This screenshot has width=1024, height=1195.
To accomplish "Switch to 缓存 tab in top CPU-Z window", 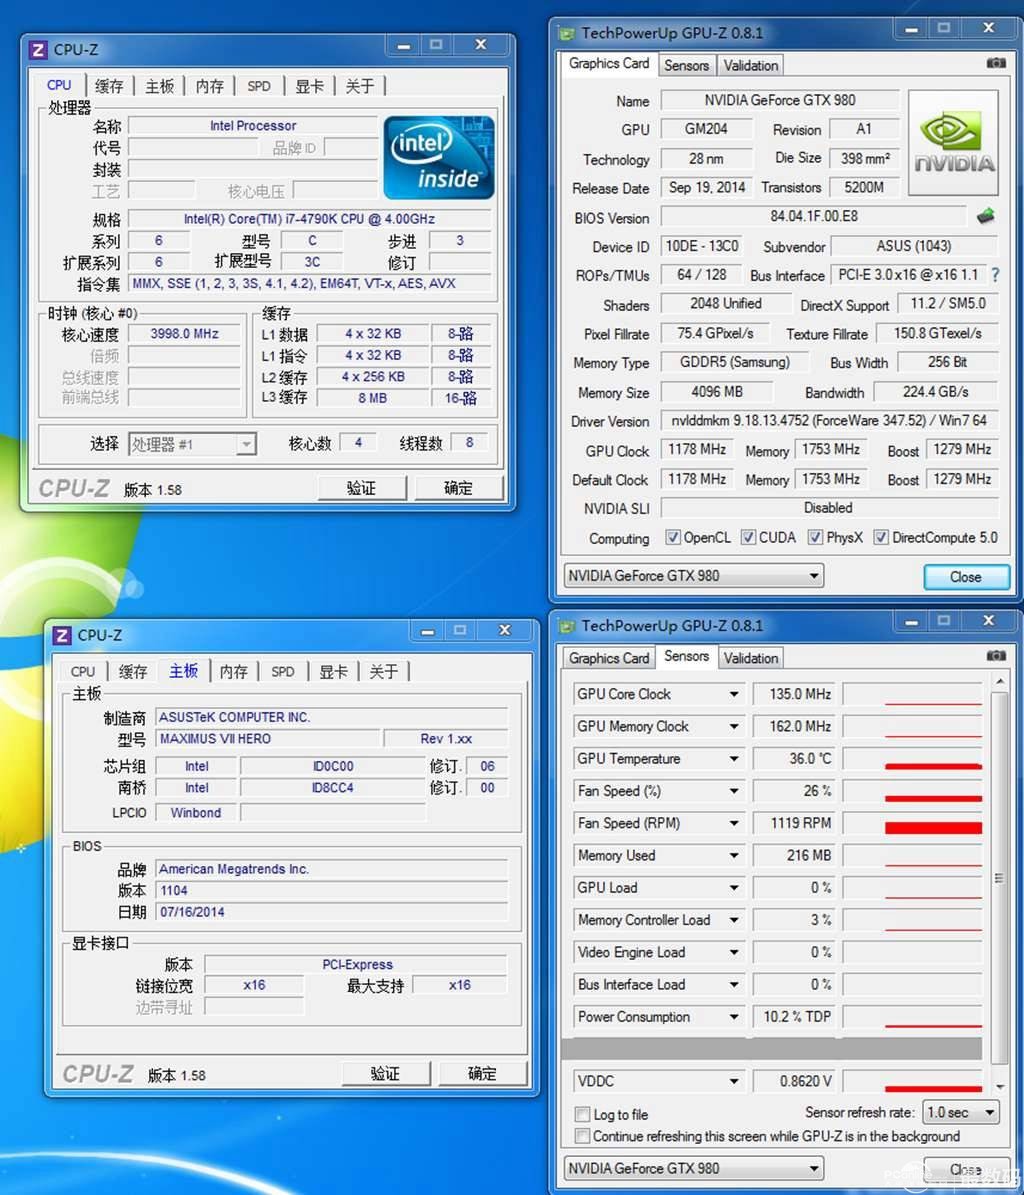I will click(x=109, y=86).
